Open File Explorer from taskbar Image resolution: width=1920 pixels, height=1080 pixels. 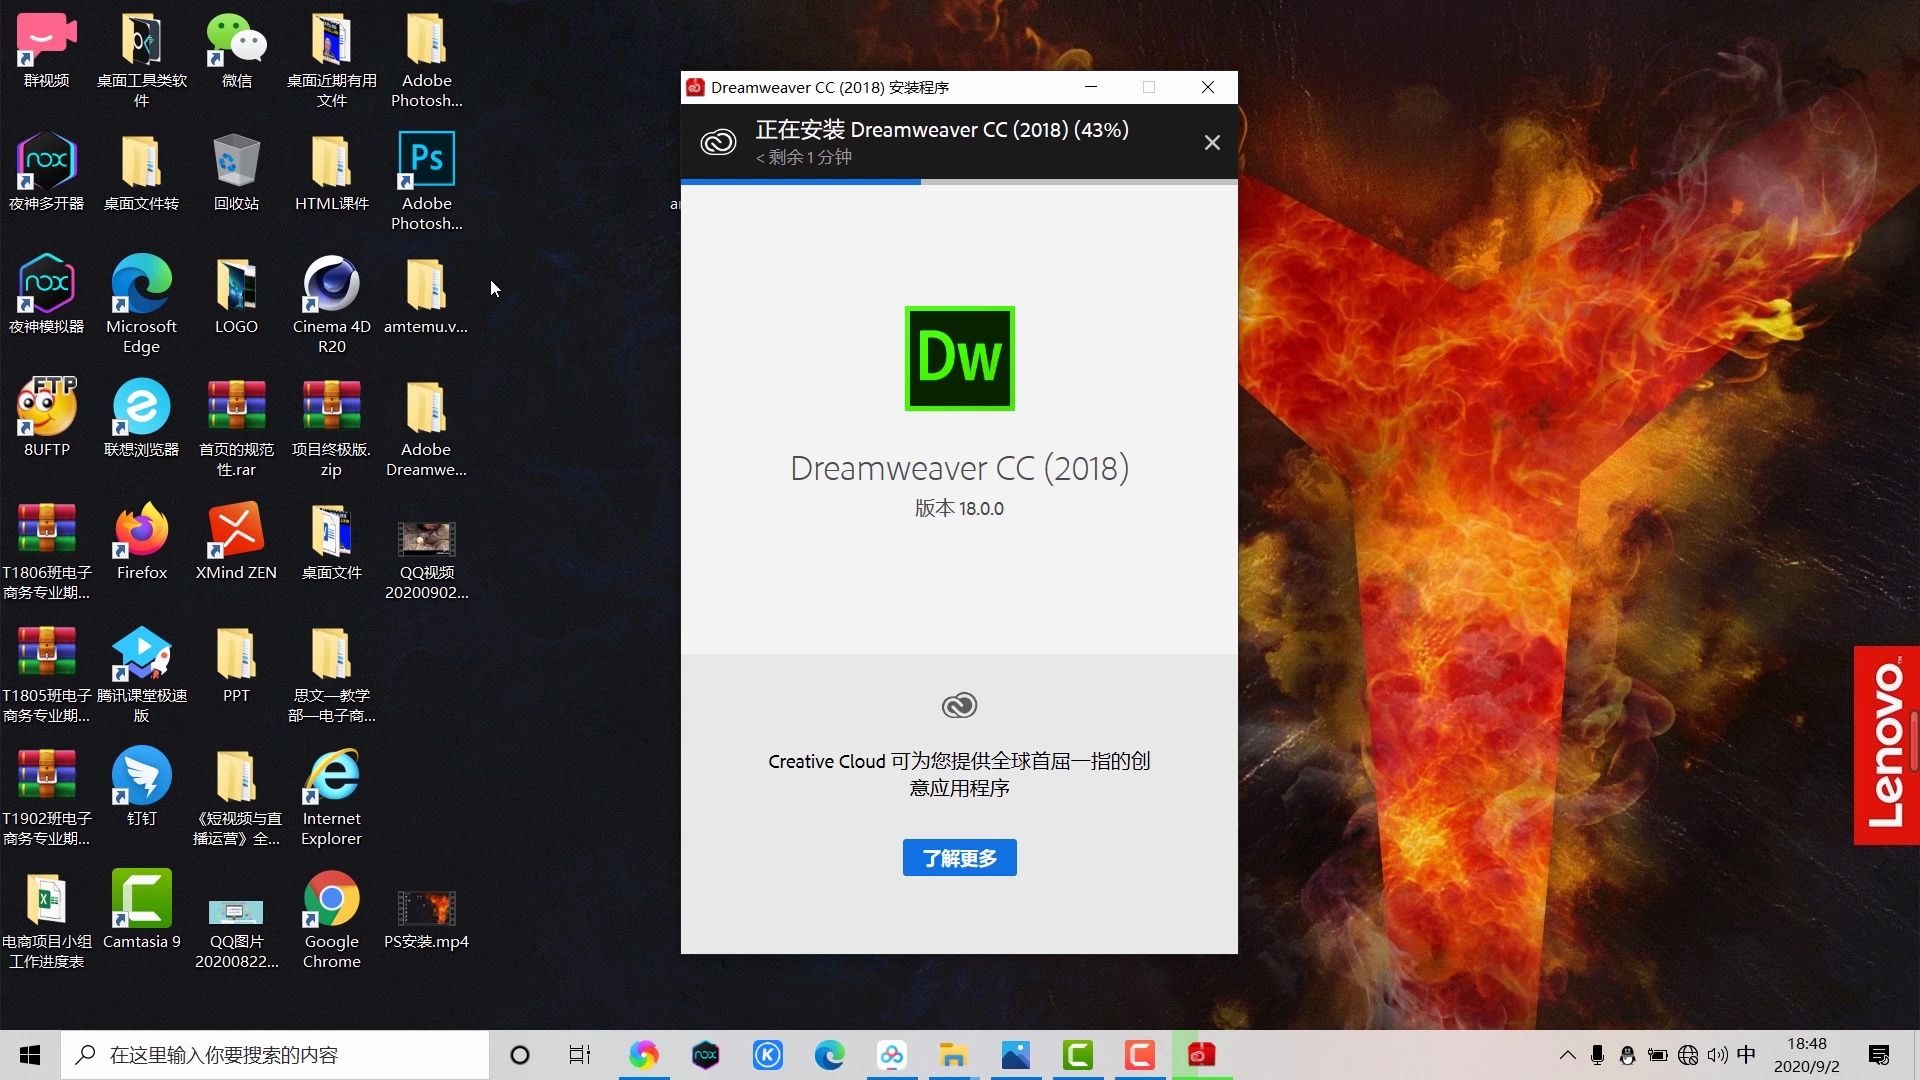(x=953, y=1055)
